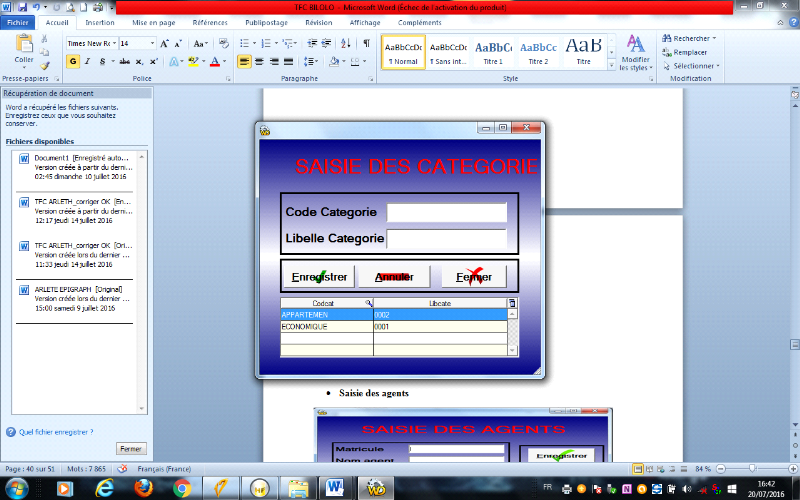Set alignment to right
Image resolution: width=800 pixels, height=500 pixels.
tap(274, 62)
